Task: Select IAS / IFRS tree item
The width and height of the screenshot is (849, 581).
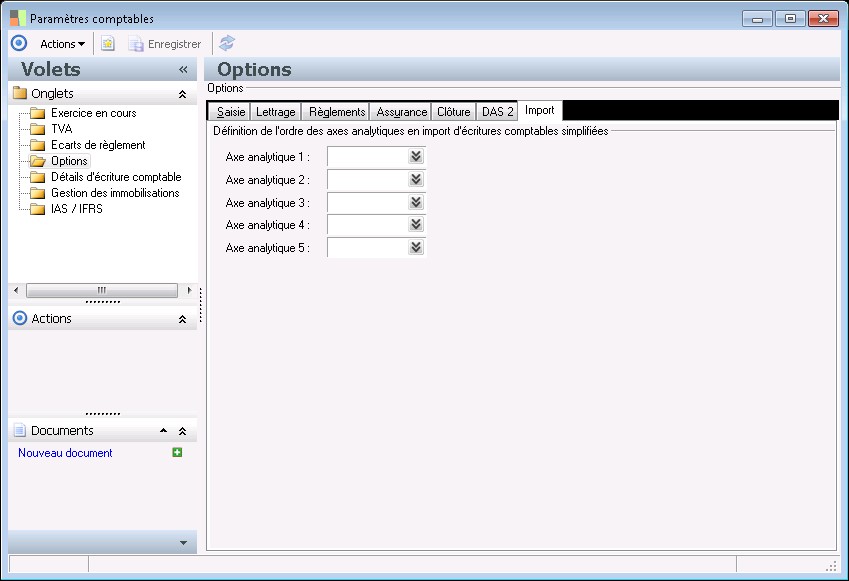Action: point(76,209)
